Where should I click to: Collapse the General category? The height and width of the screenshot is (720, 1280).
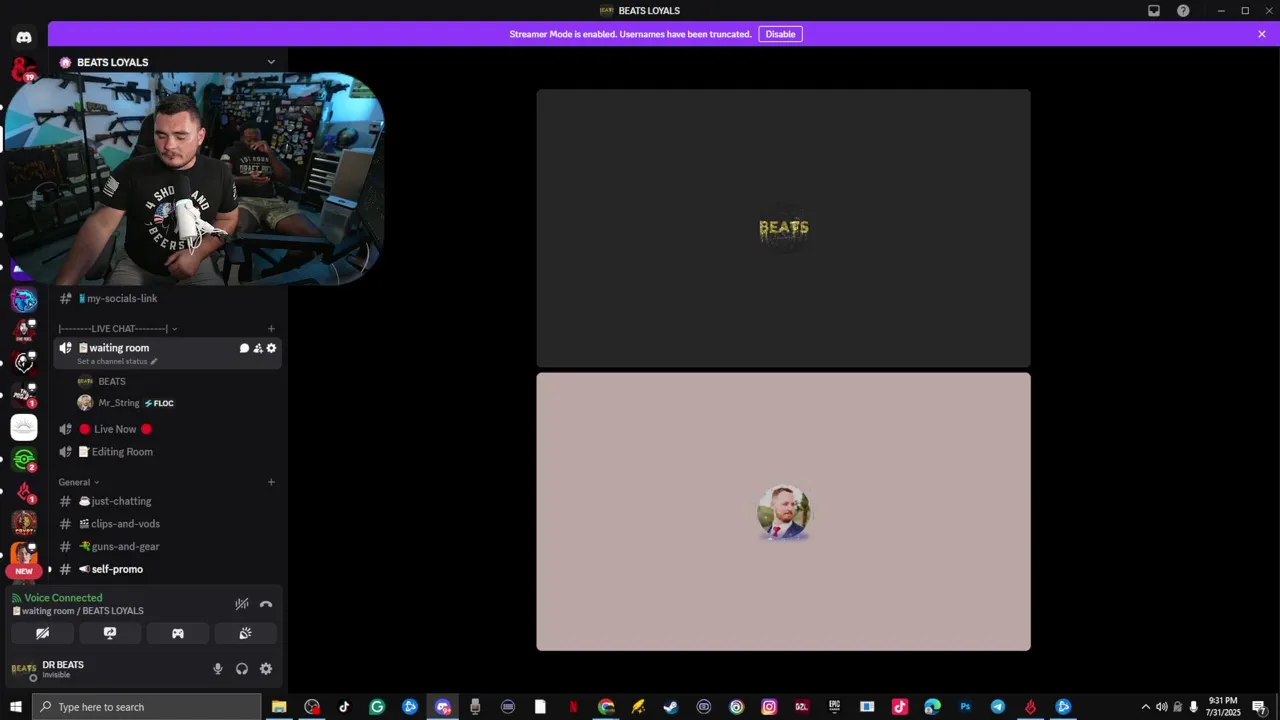coord(79,482)
